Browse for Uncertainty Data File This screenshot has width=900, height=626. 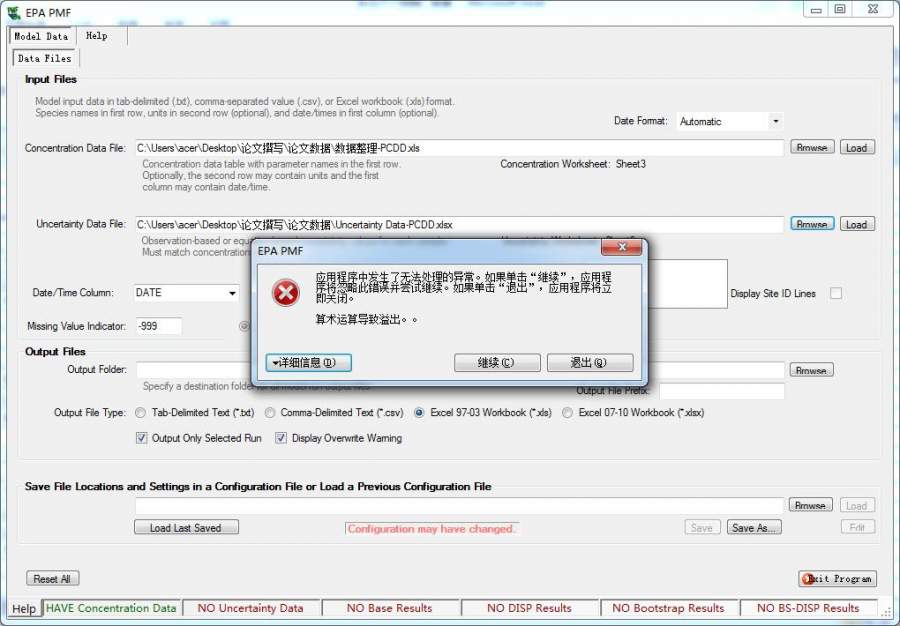pos(812,224)
